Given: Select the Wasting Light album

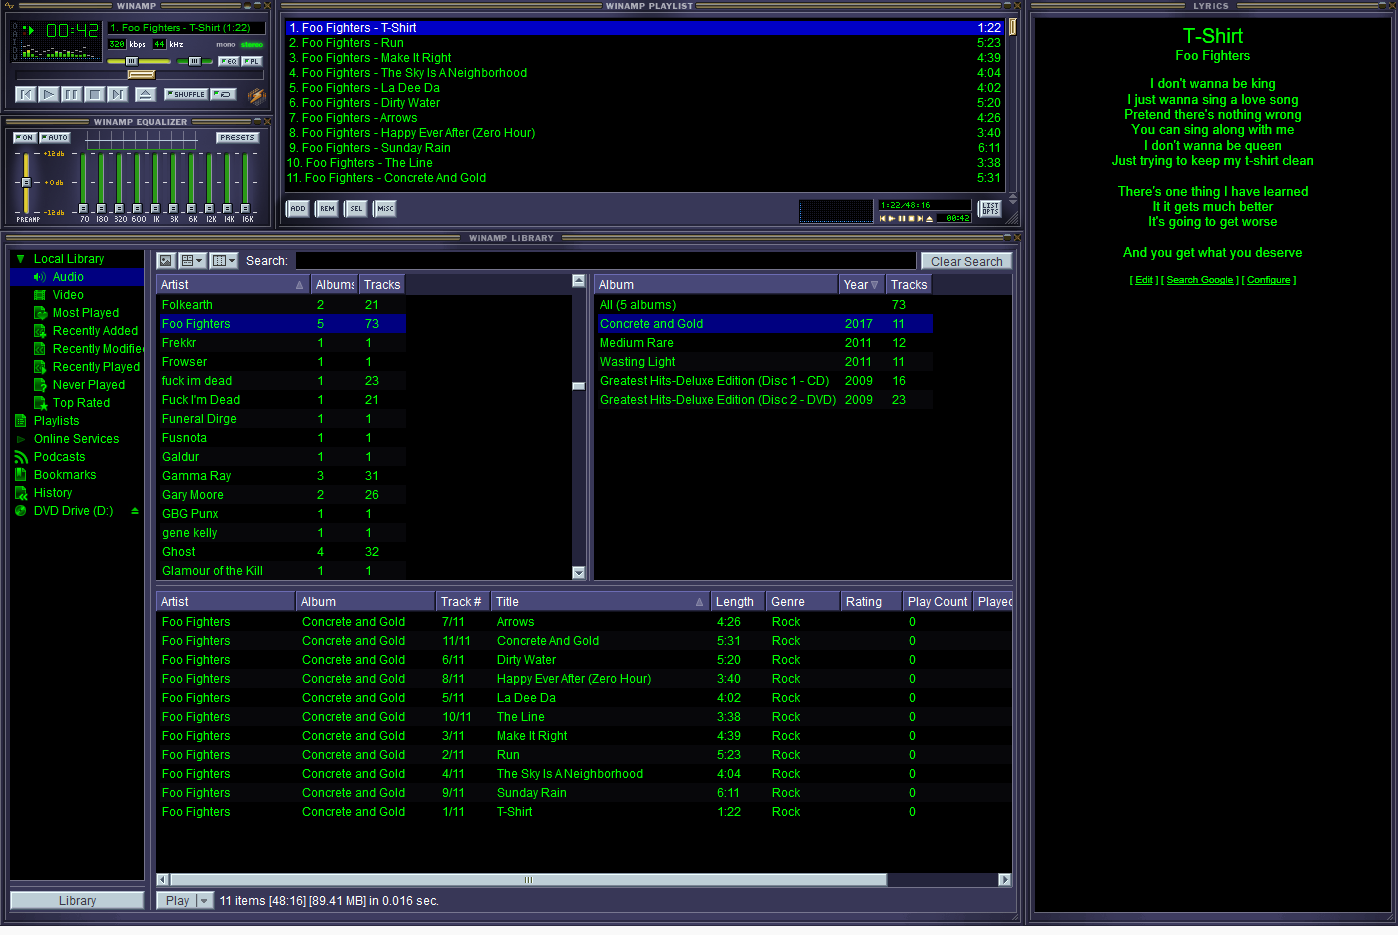Looking at the screenshot, I should tap(765, 362).
